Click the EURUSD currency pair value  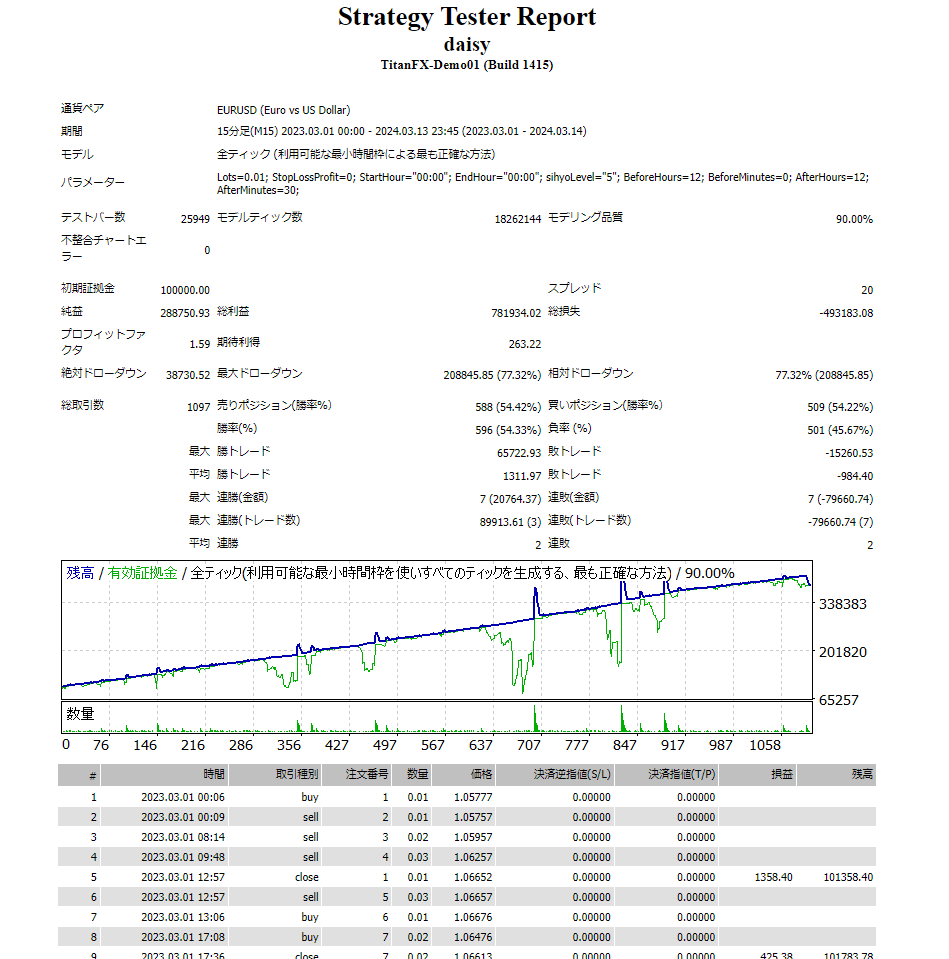[x=283, y=110]
